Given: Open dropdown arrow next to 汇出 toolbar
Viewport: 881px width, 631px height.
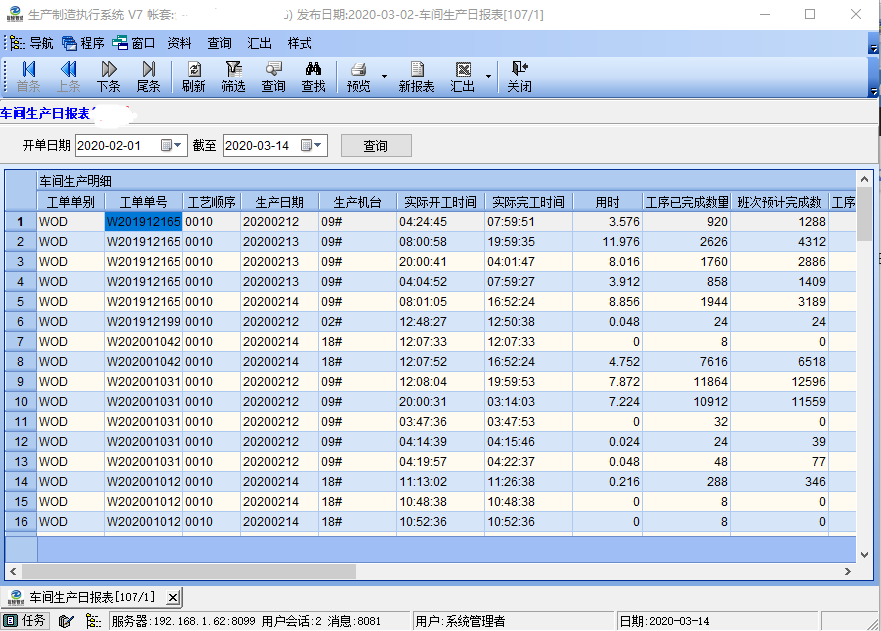Looking at the screenshot, I should 488,76.
